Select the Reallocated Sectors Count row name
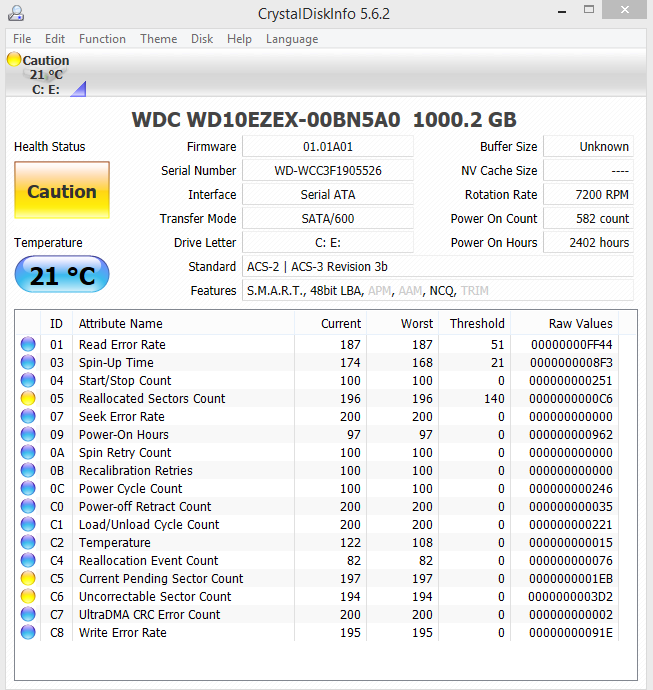 [x=152, y=398]
